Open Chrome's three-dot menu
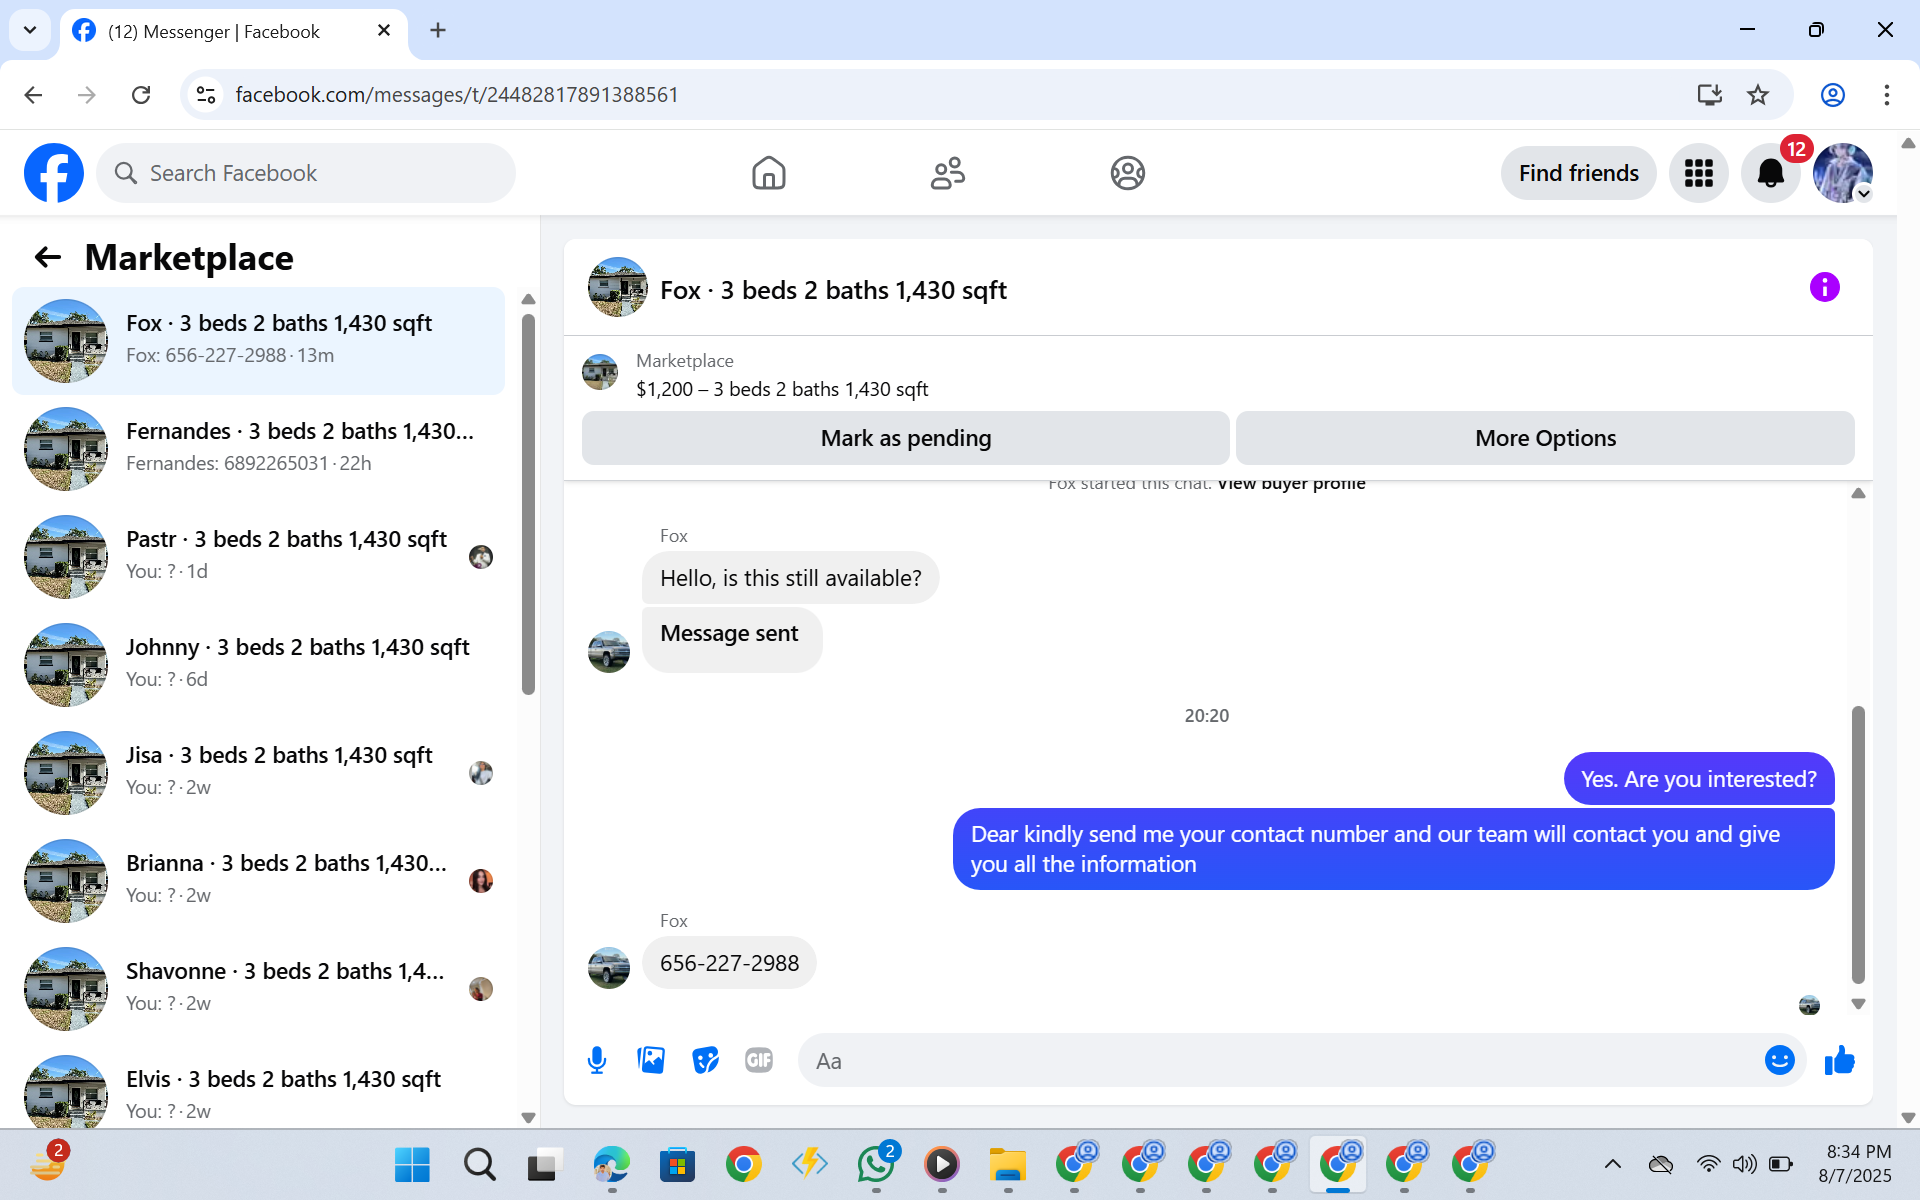Viewport: 1920px width, 1200px height. [1886, 95]
